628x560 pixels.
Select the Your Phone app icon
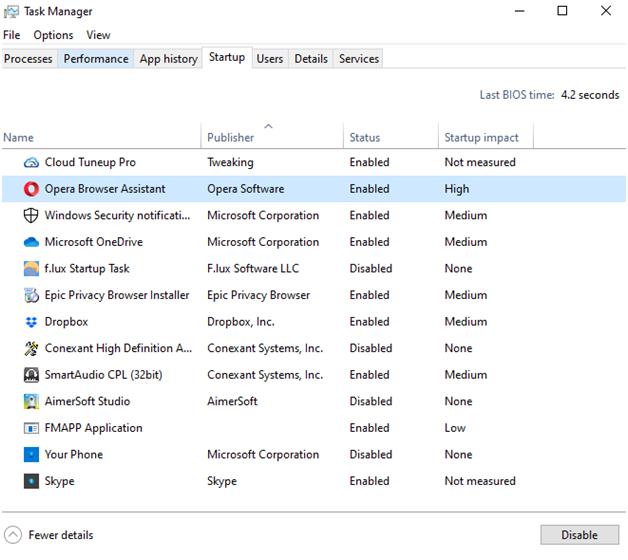[x=30, y=455]
